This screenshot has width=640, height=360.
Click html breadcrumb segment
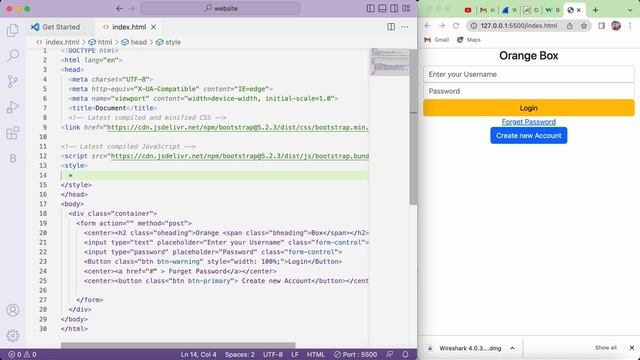point(100,42)
